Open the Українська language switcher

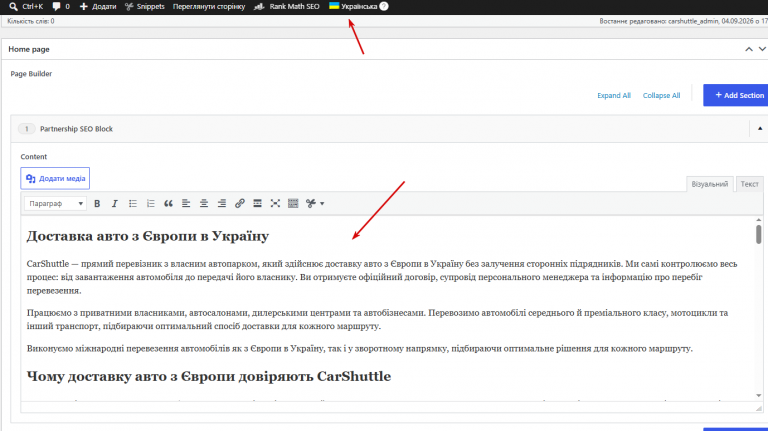point(353,6)
